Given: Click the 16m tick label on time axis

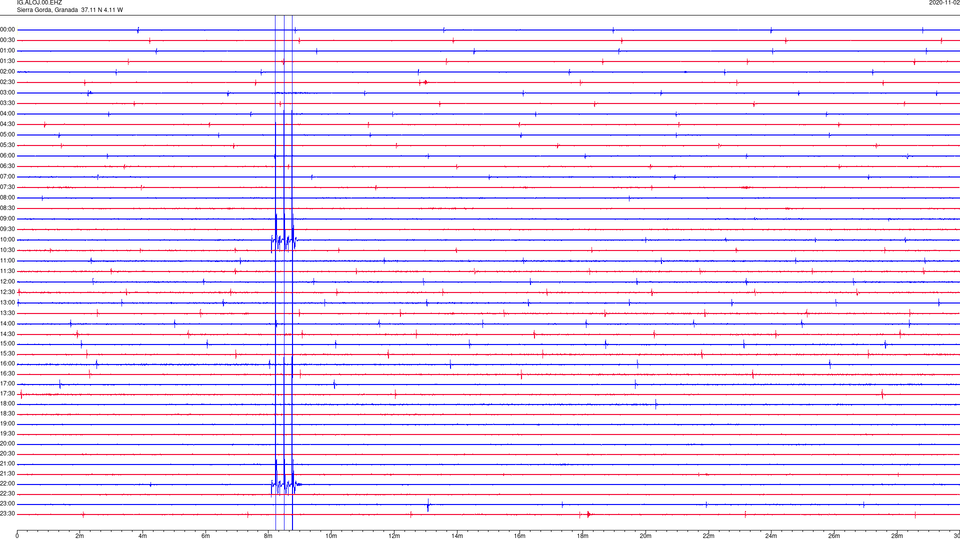Looking at the screenshot, I should click(x=520, y=536).
